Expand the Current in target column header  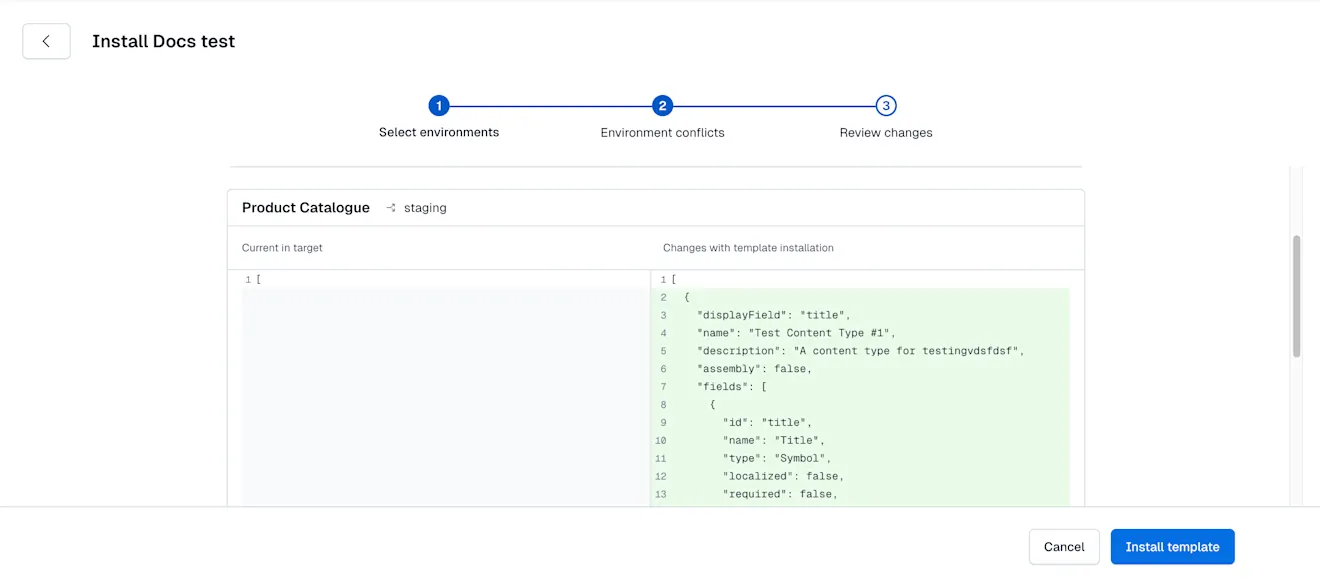coord(281,247)
